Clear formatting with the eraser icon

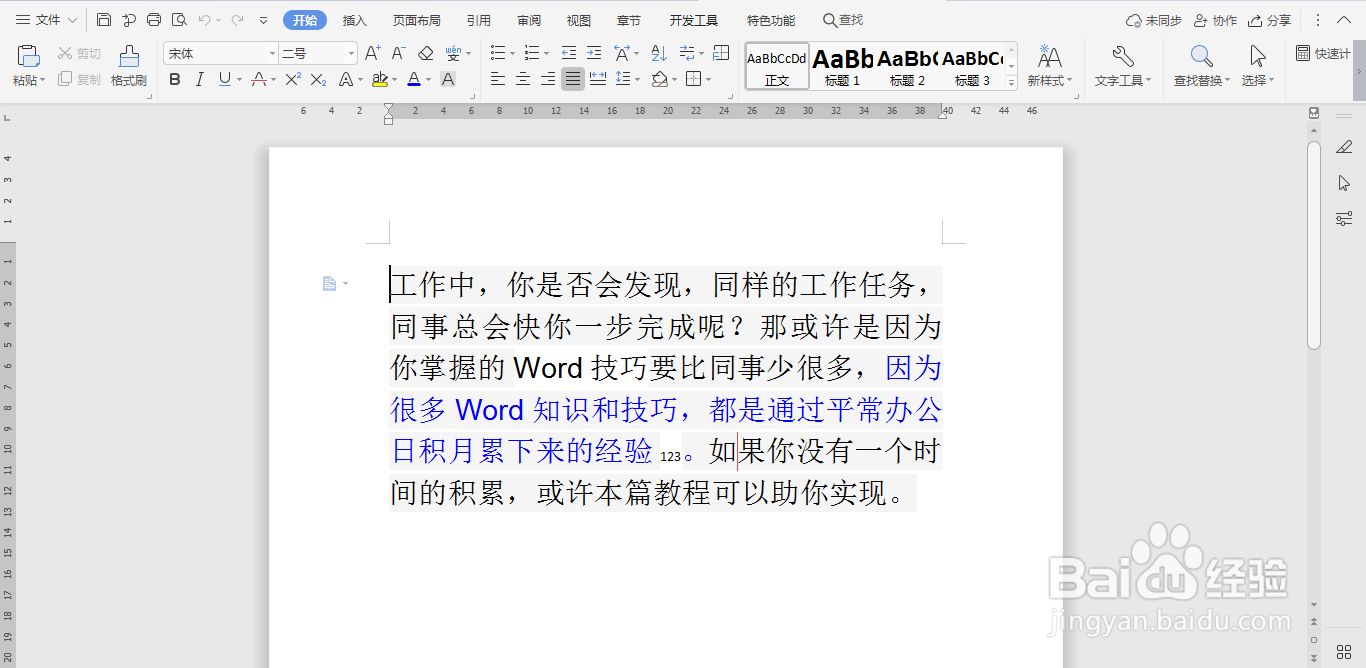tap(427, 52)
